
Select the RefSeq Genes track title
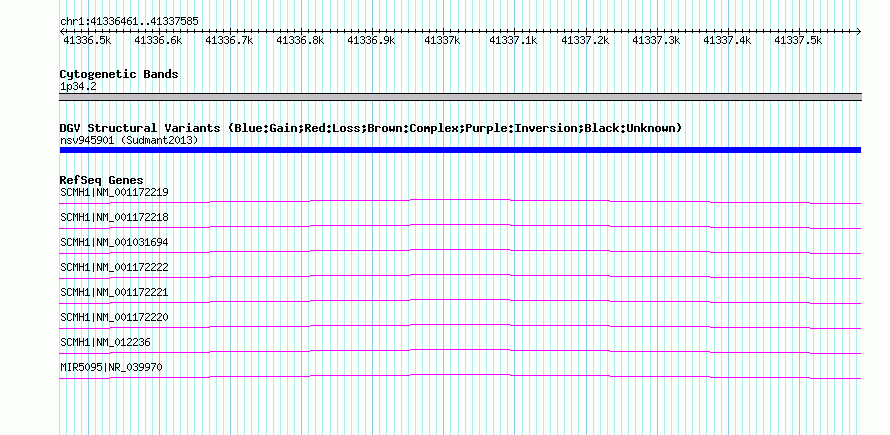point(102,181)
